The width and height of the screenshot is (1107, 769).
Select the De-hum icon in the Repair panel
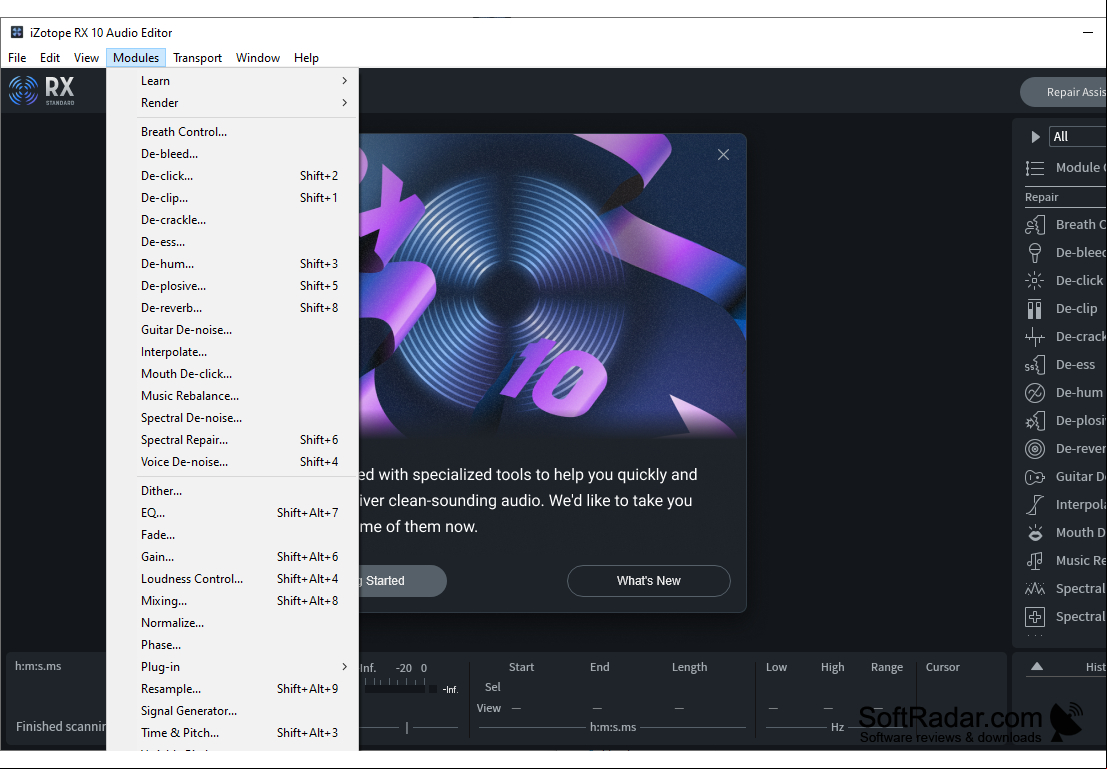[1034, 393]
